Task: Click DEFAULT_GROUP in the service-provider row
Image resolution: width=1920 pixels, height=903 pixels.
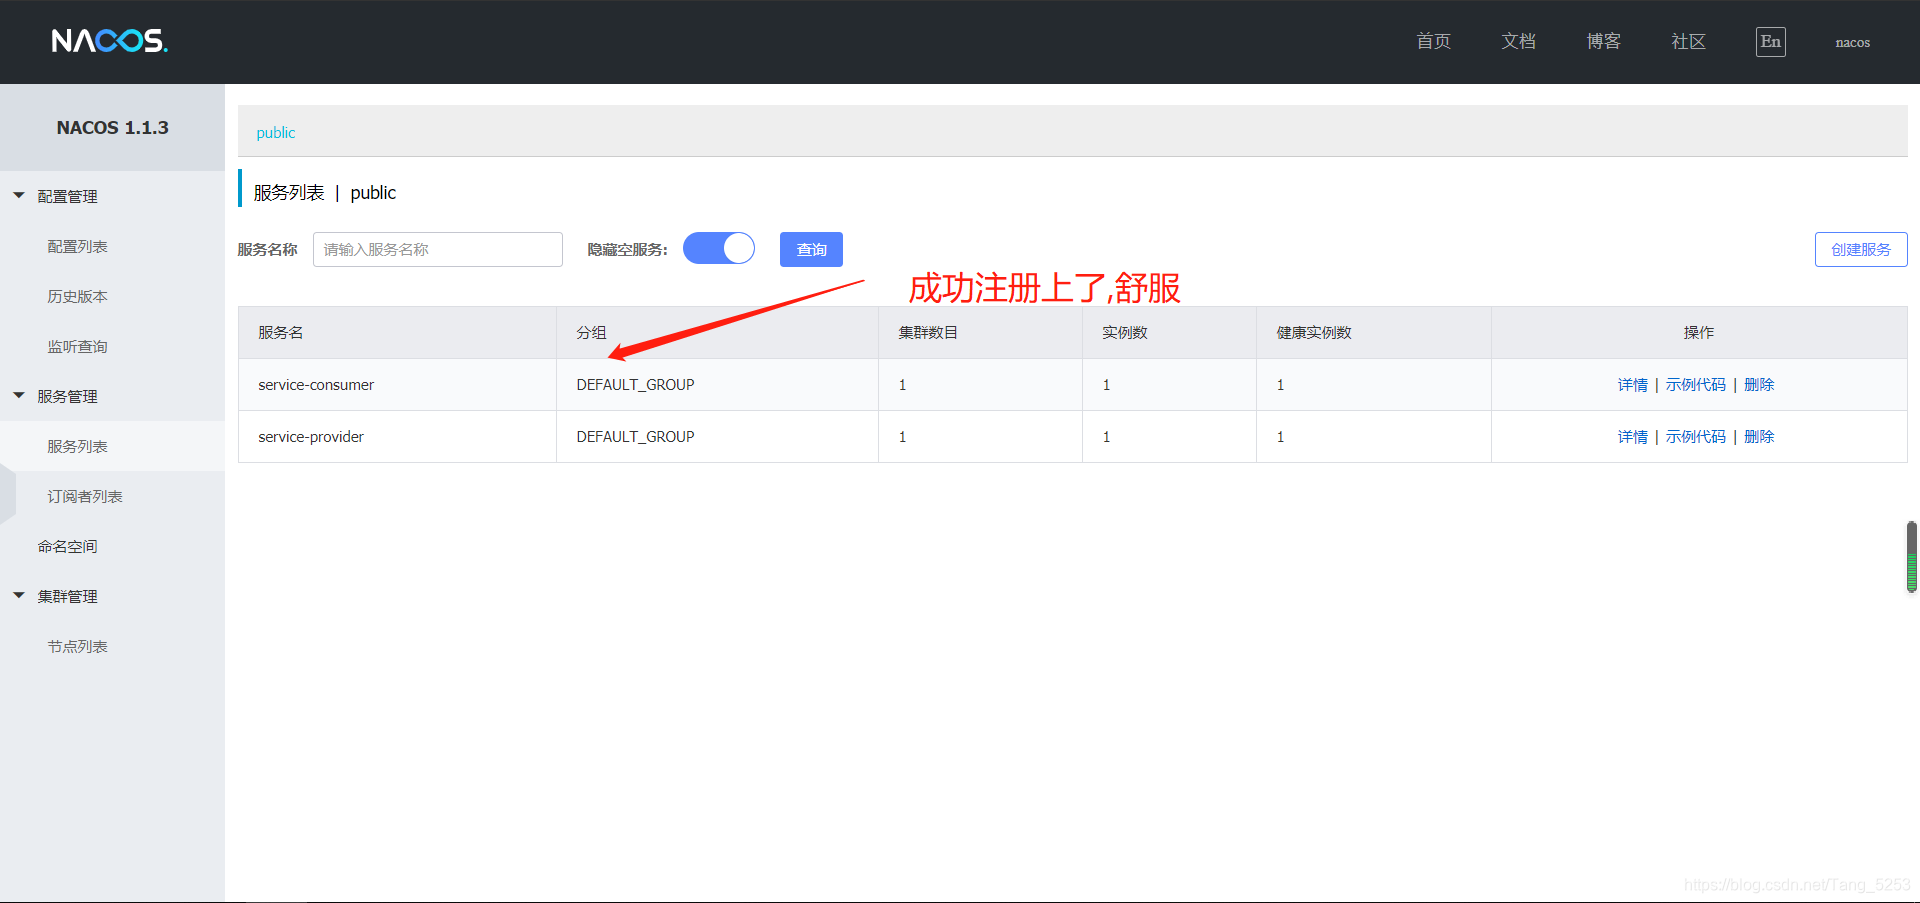Action: tap(635, 436)
